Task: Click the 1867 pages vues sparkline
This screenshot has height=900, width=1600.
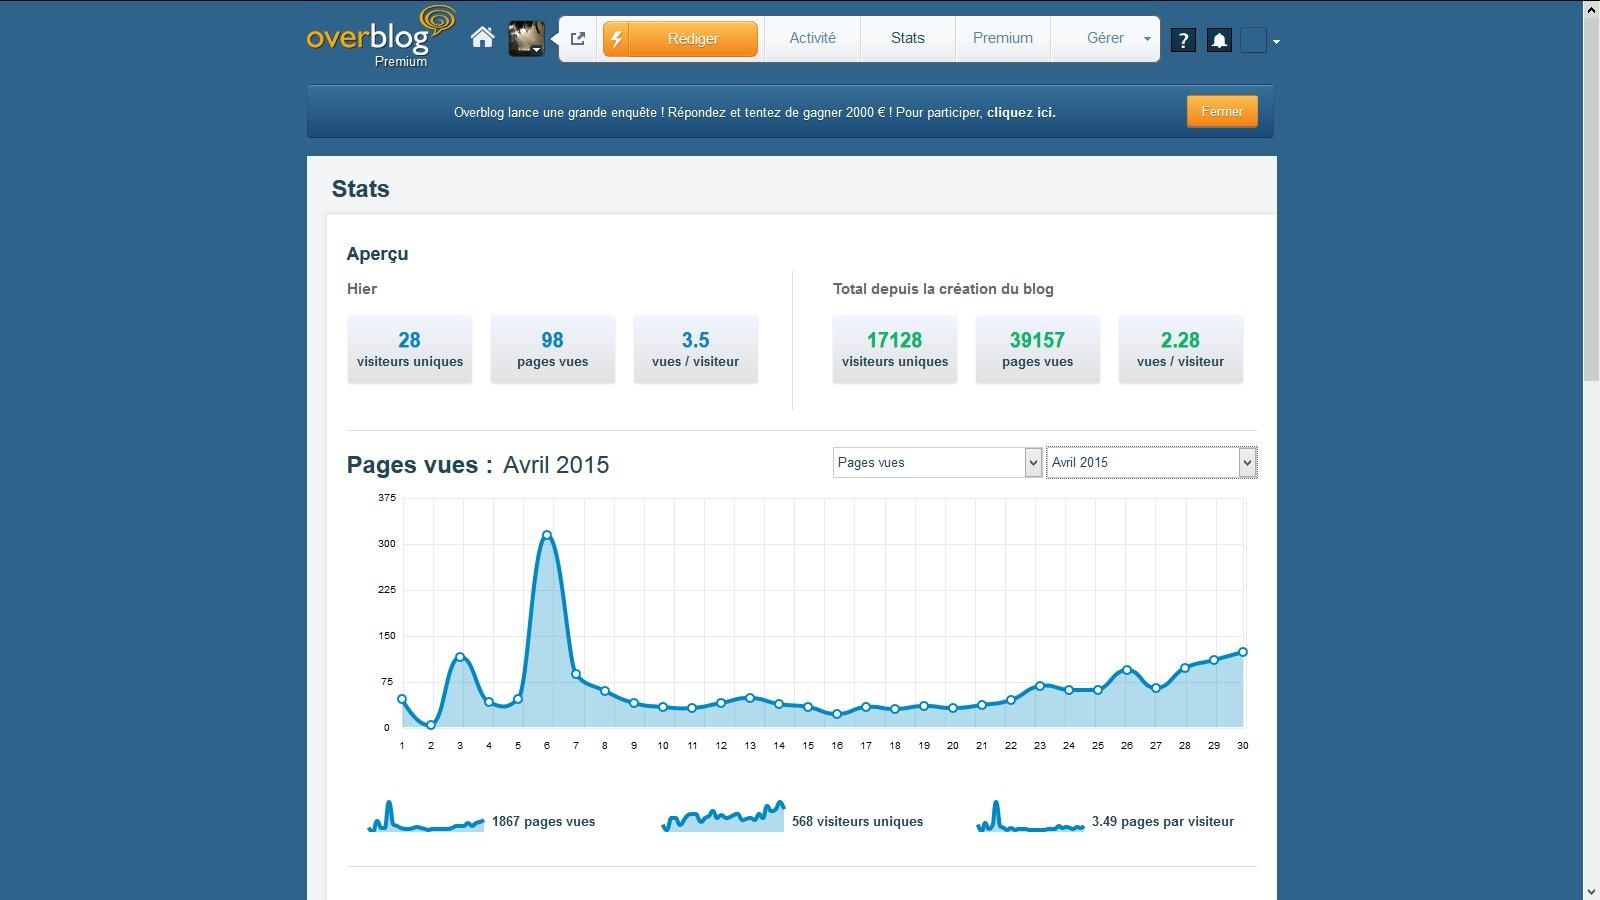Action: (x=426, y=816)
